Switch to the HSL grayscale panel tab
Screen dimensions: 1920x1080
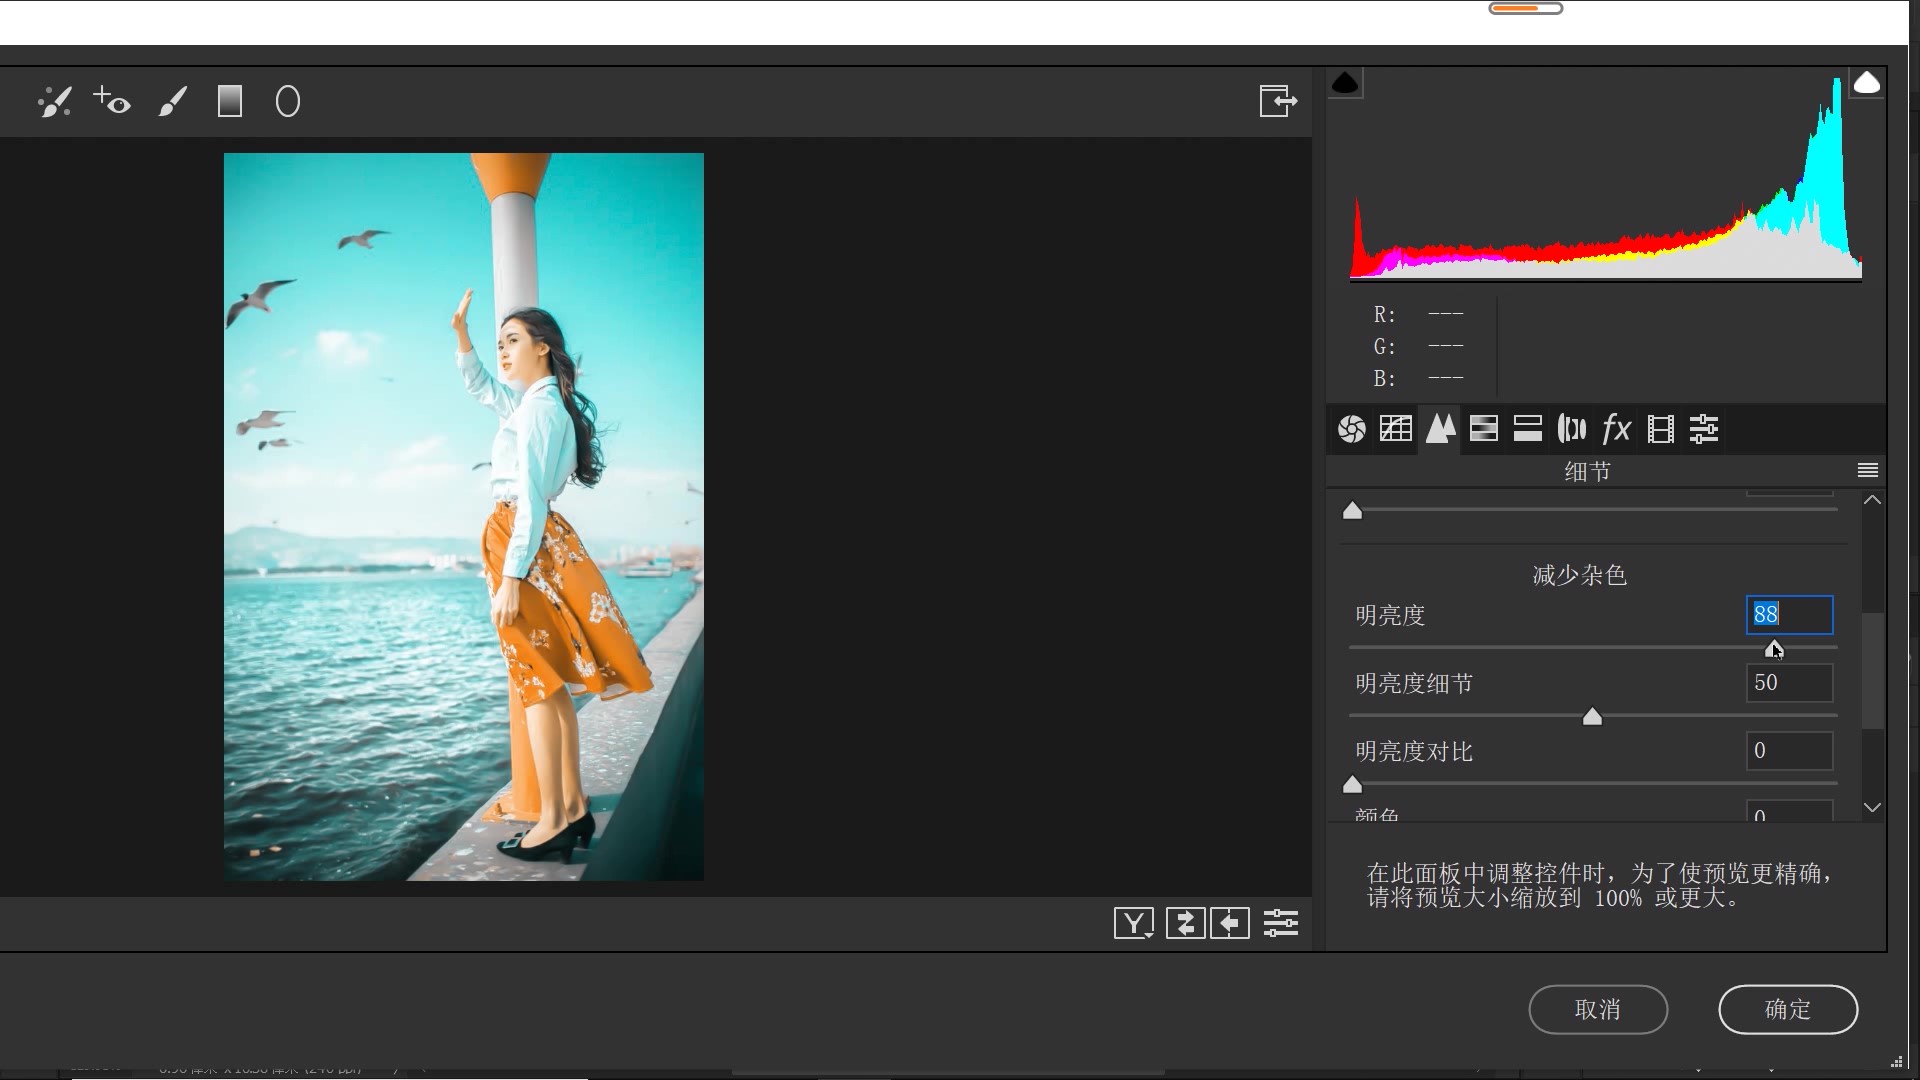[1484, 429]
